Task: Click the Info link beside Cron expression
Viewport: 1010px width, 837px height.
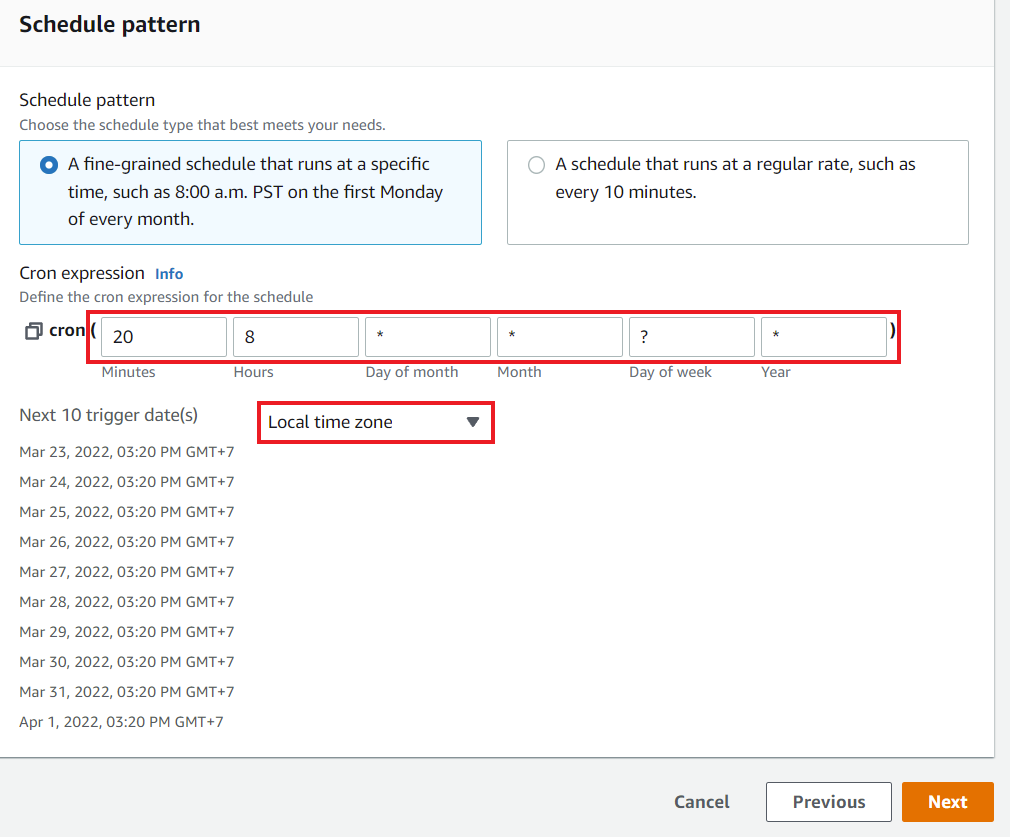Action: click(168, 273)
